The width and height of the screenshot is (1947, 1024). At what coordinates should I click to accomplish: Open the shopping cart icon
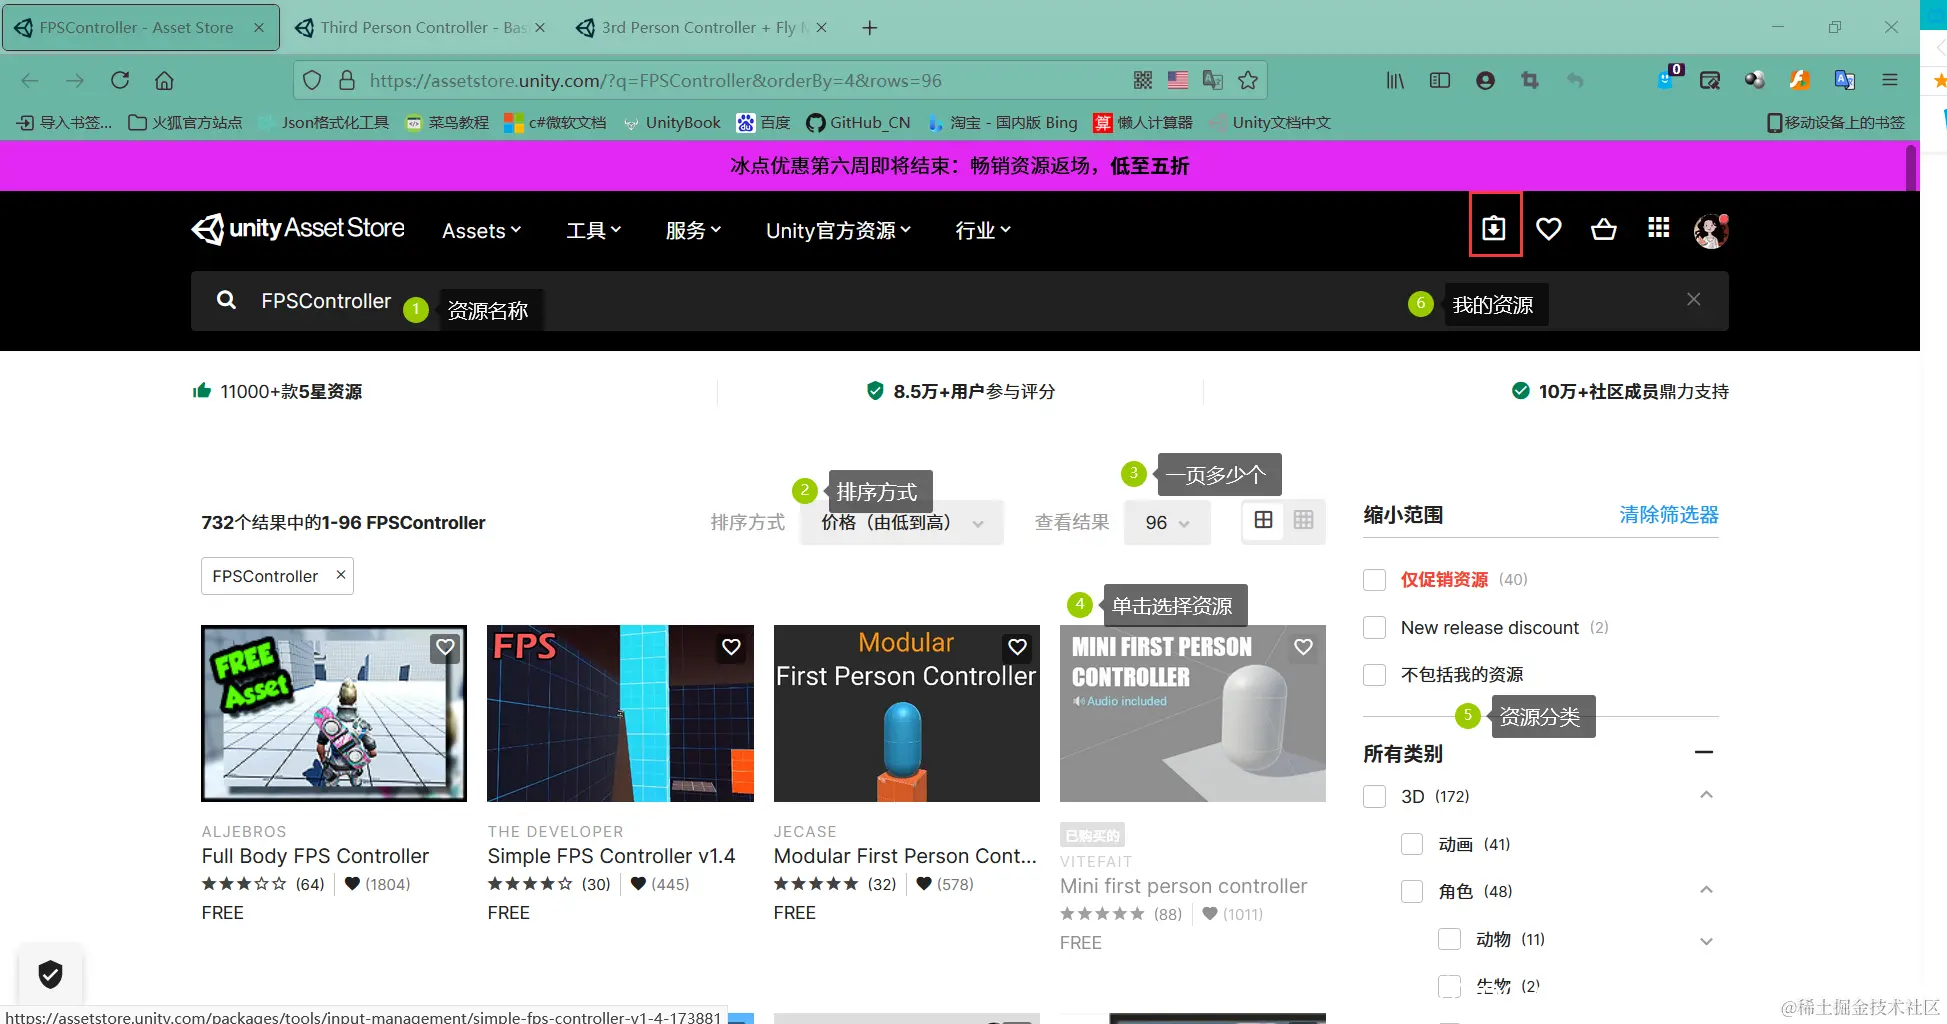1603,229
